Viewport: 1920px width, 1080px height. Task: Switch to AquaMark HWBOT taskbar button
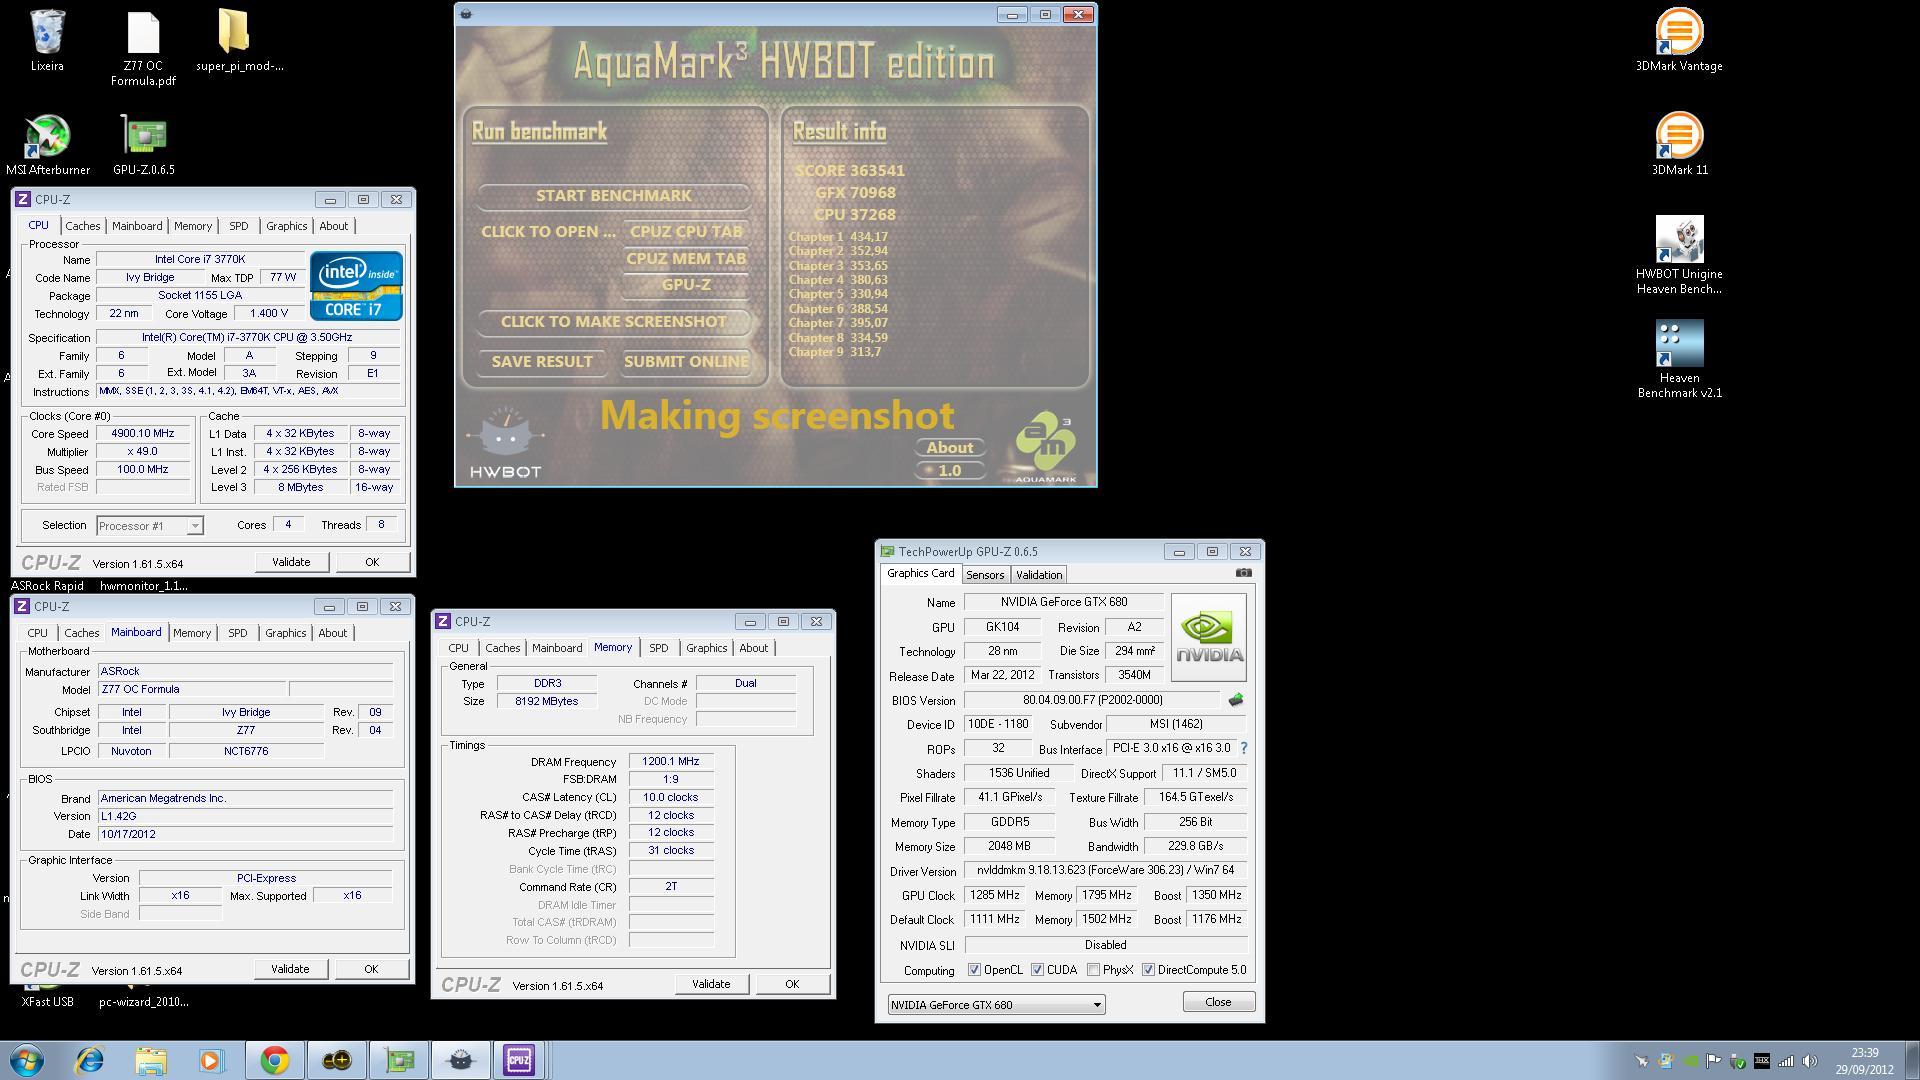[460, 1060]
